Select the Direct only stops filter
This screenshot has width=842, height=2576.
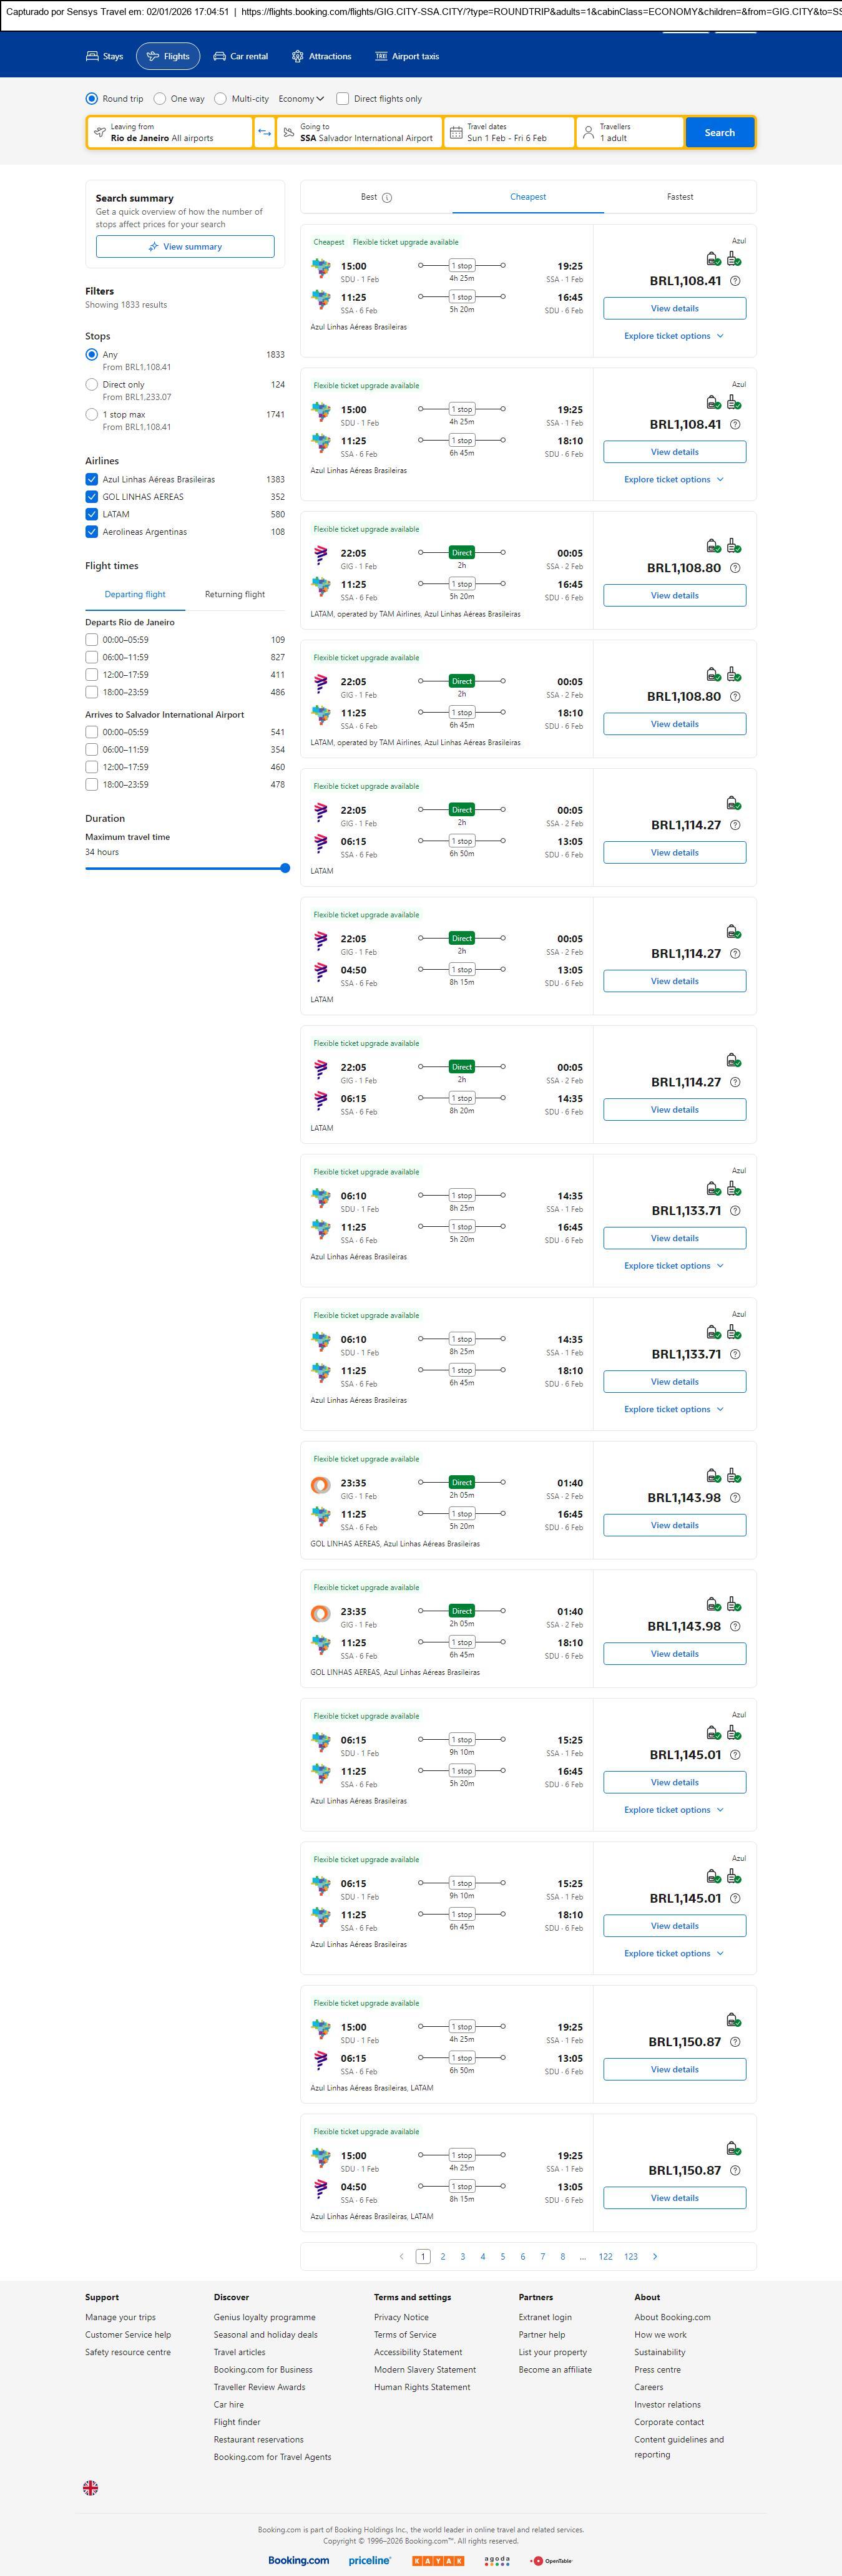[92, 385]
